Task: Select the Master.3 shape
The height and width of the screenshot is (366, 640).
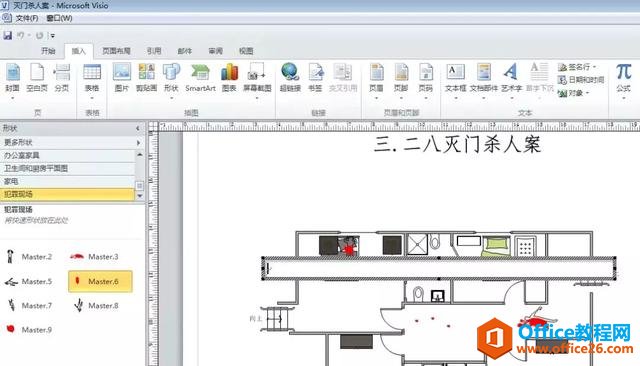Action: (x=94, y=257)
